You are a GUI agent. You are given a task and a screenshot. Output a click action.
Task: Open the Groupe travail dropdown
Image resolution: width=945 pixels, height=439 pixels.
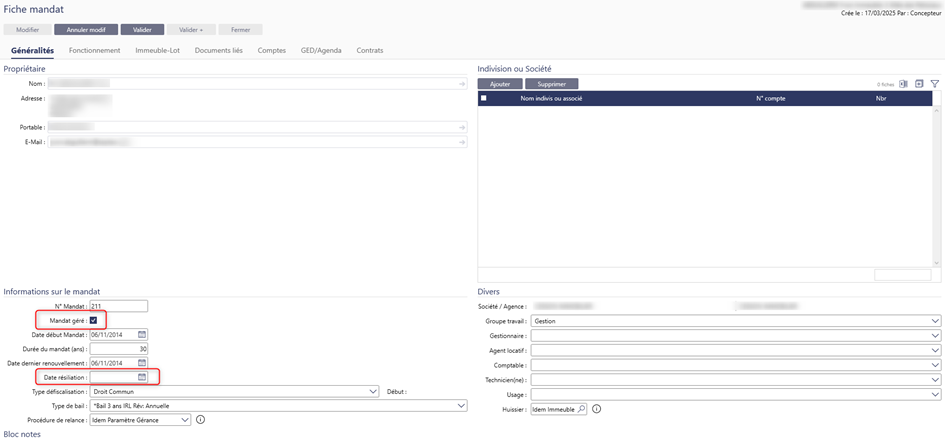coord(935,321)
